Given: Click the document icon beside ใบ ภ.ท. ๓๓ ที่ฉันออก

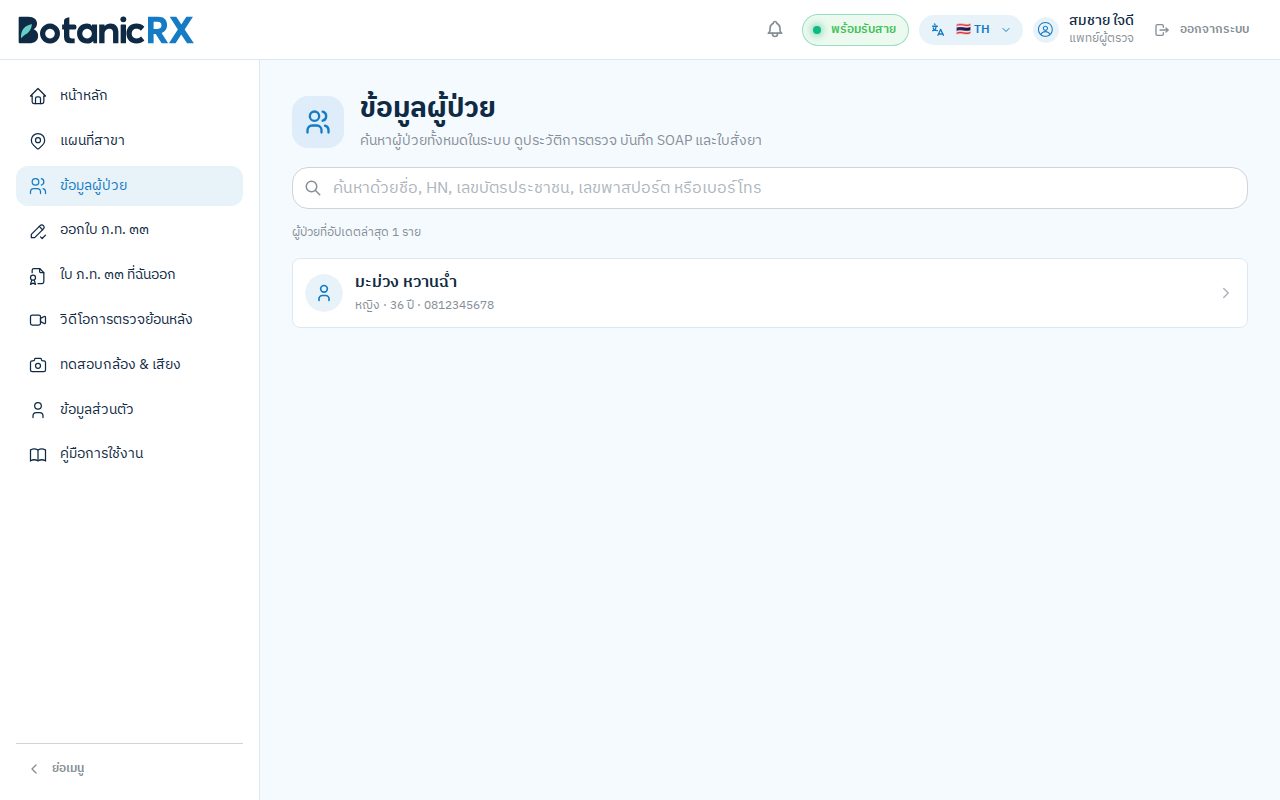Looking at the screenshot, I should point(38,275).
